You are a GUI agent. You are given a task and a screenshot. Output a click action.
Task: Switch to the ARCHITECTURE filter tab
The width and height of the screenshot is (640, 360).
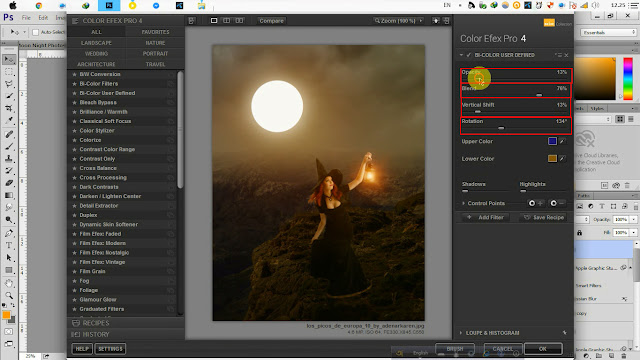click(x=96, y=64)
